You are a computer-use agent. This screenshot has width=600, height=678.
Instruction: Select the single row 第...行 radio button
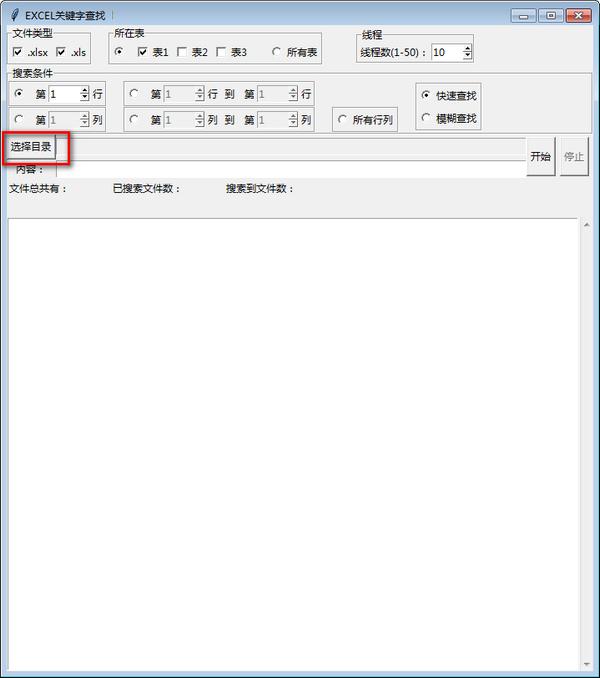[19, 93]
